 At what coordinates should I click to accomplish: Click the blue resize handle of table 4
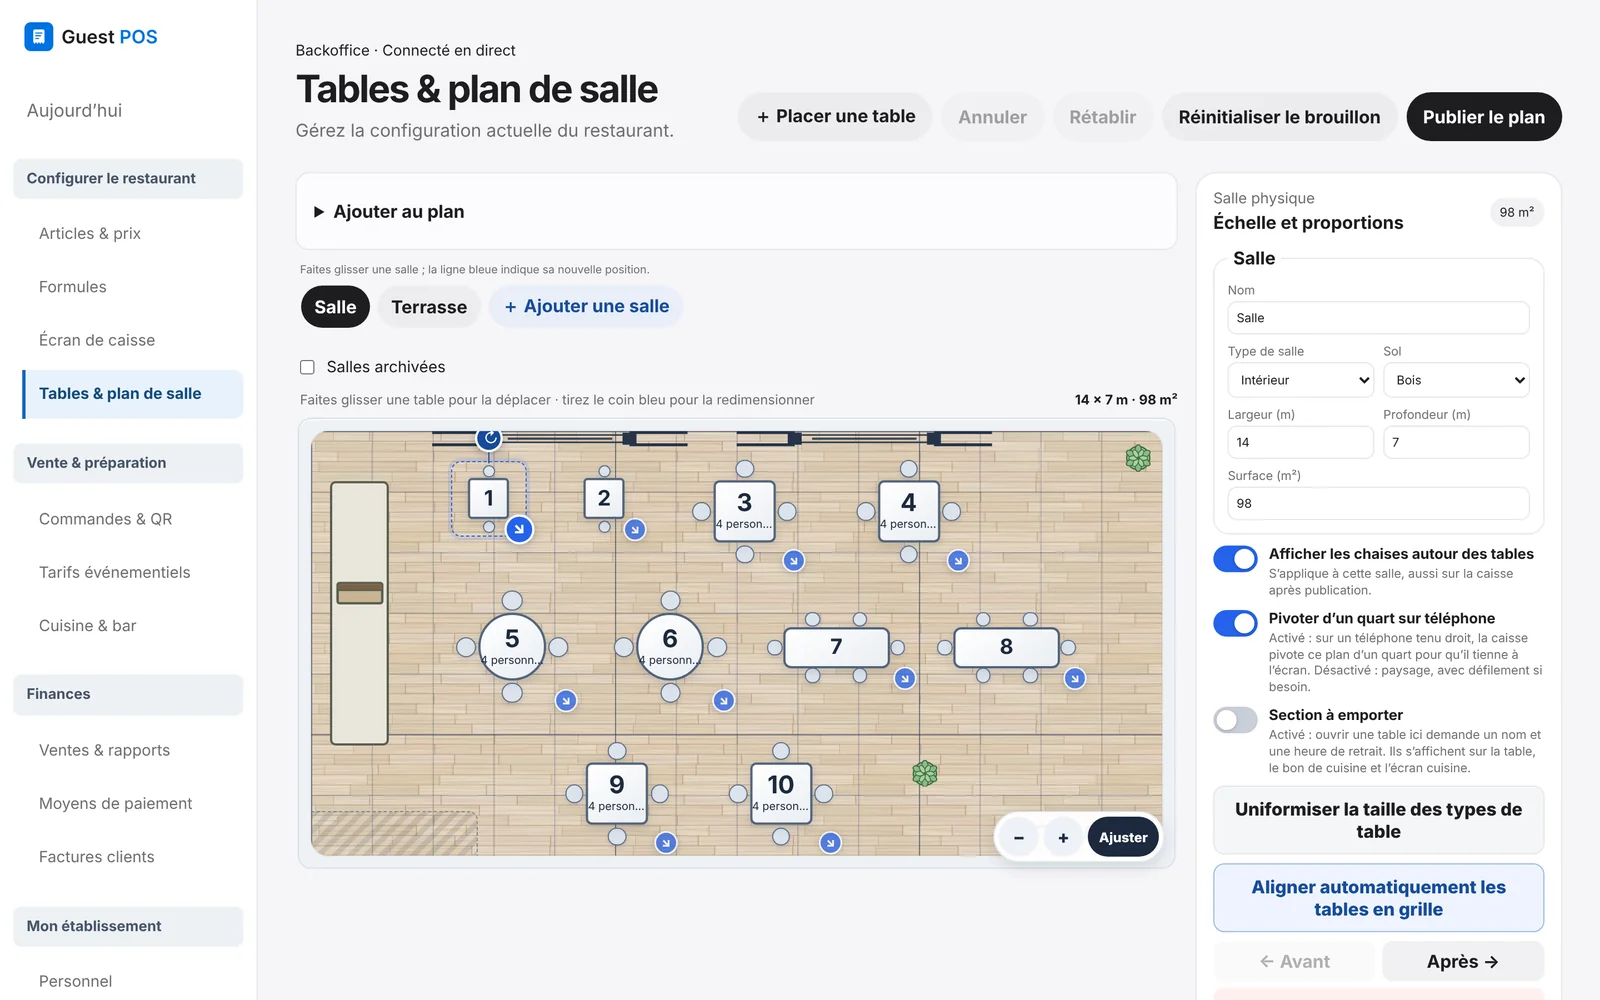click(x=958, y=561)
